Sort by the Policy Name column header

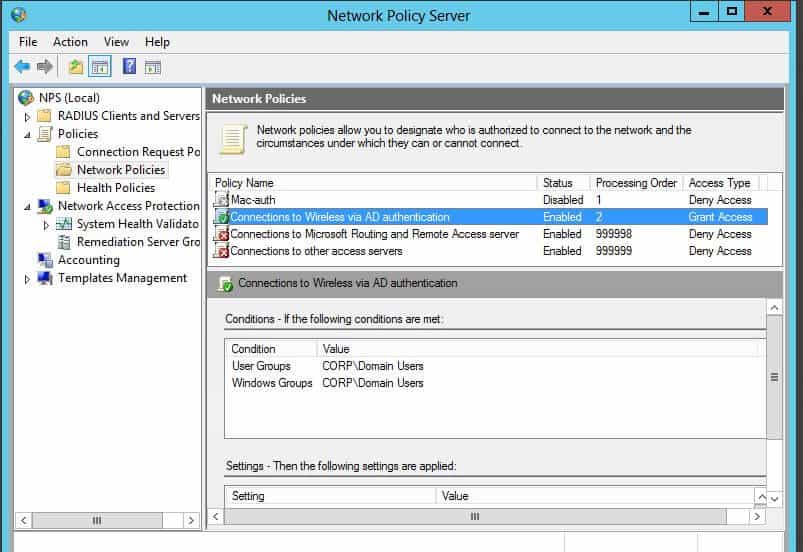pyautogui.click(x=373, y=183)
